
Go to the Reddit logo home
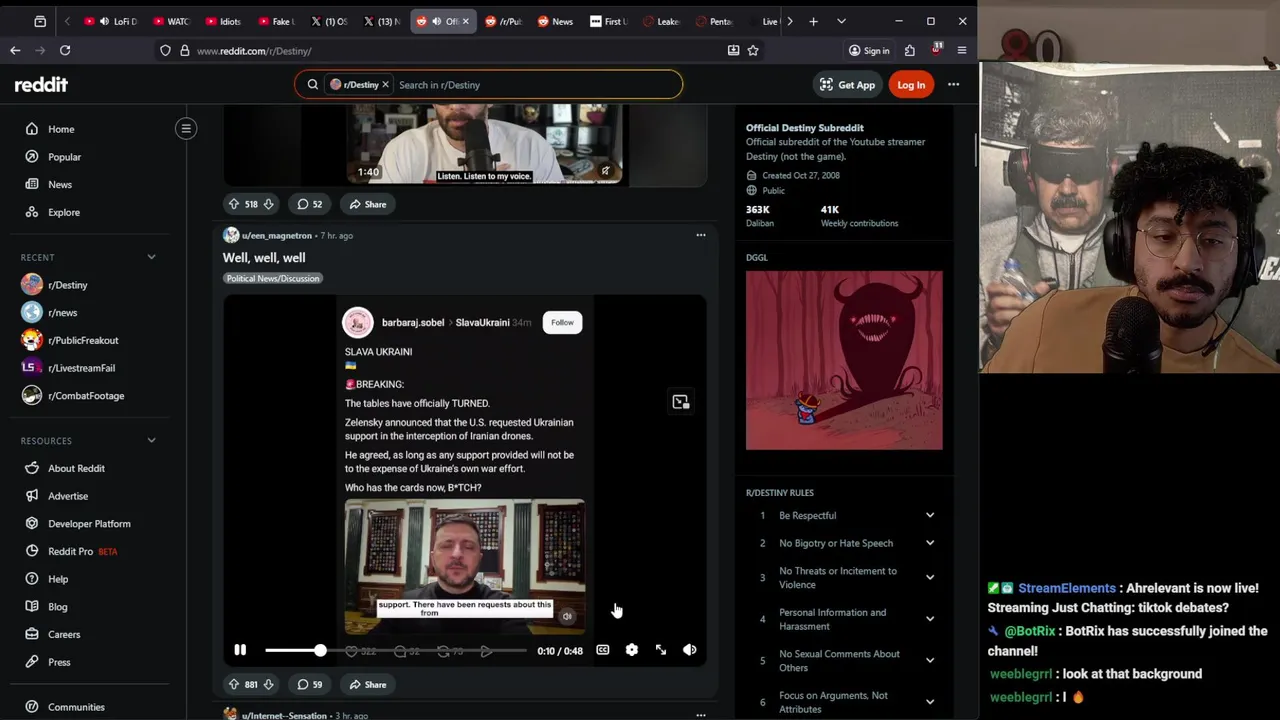41,85
